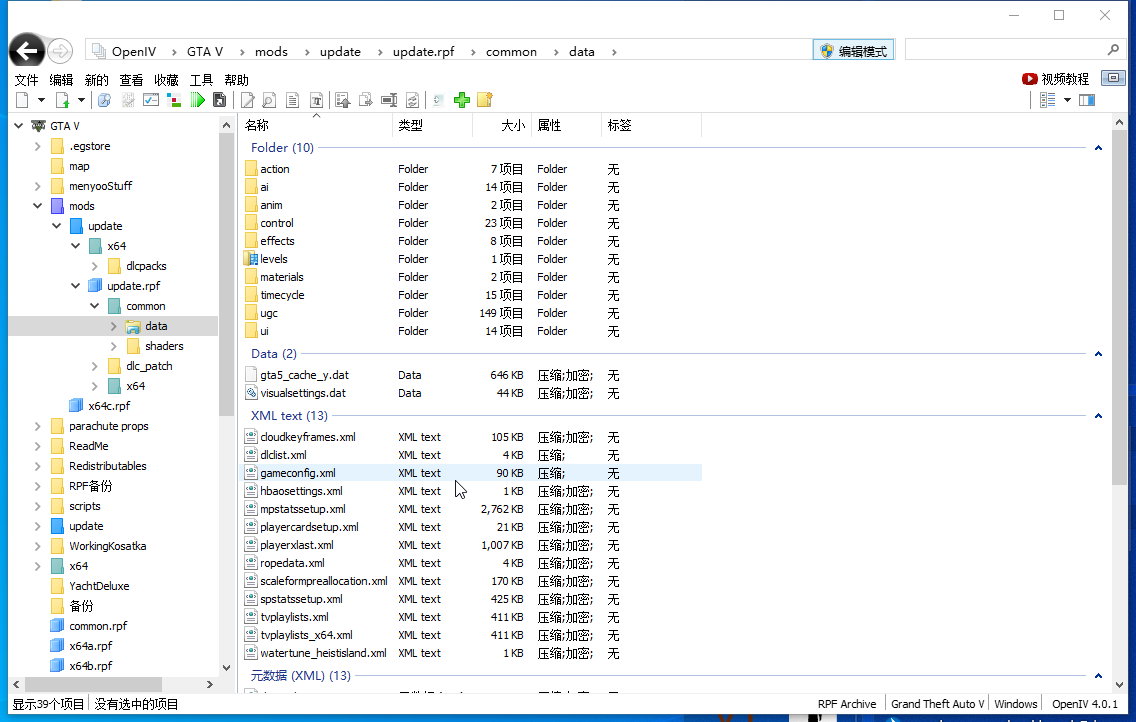The width and height of the screenshot is (1136, 722).
Task: Open the timecycle folder
Action: click(282, 295)
